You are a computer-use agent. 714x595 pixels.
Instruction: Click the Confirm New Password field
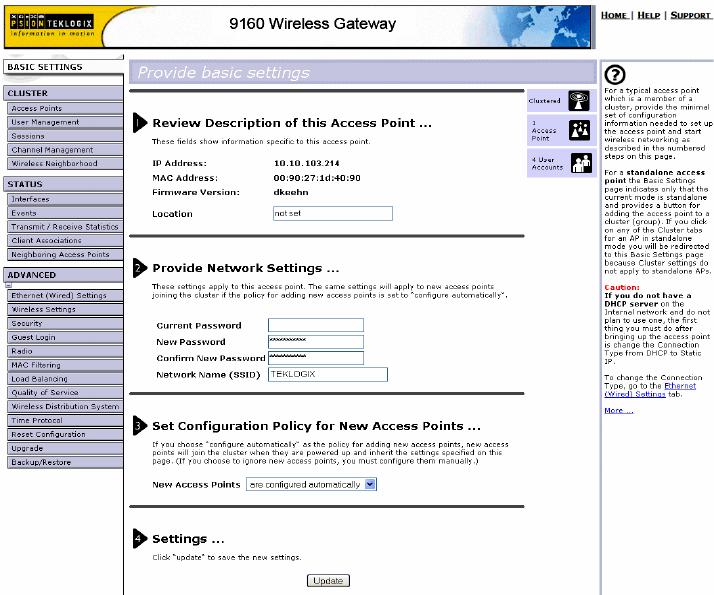point(316,358)
